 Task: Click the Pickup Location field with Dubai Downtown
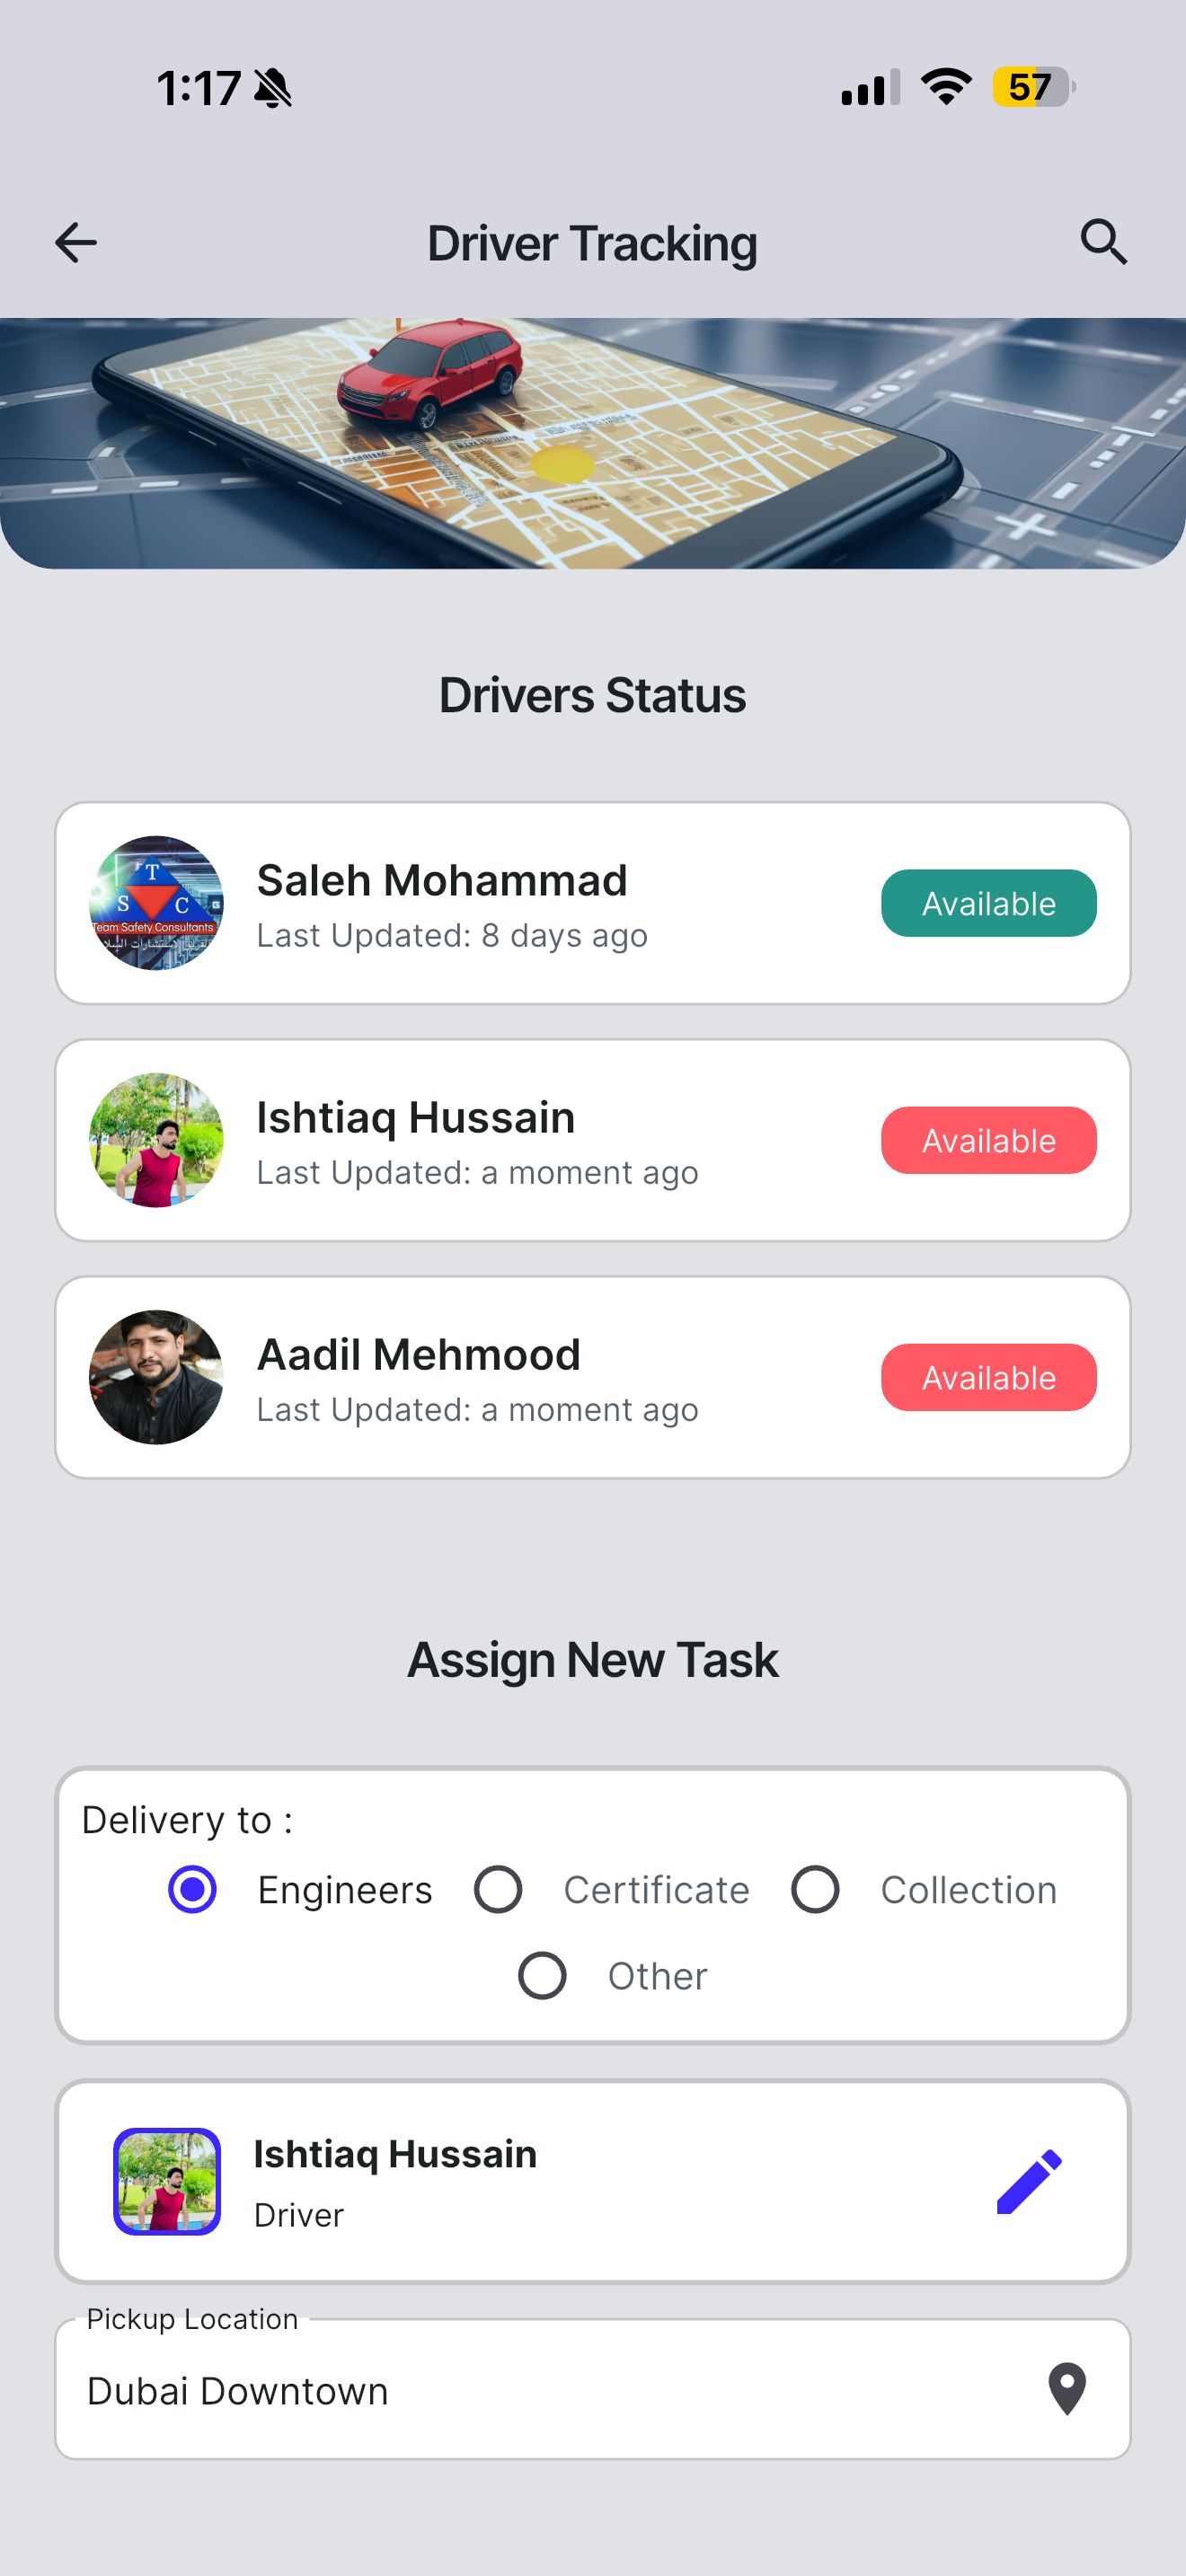593,2389
